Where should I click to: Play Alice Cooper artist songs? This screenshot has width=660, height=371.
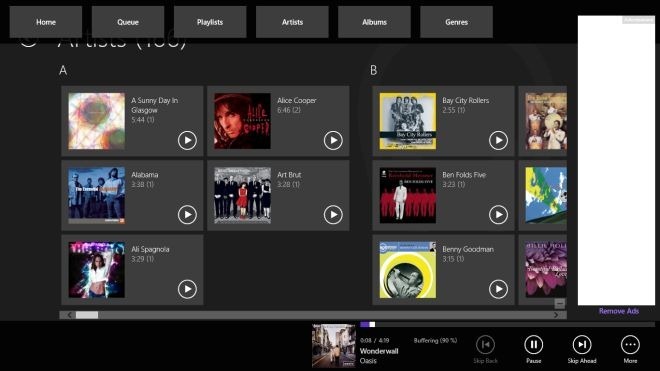pos(333,140)
